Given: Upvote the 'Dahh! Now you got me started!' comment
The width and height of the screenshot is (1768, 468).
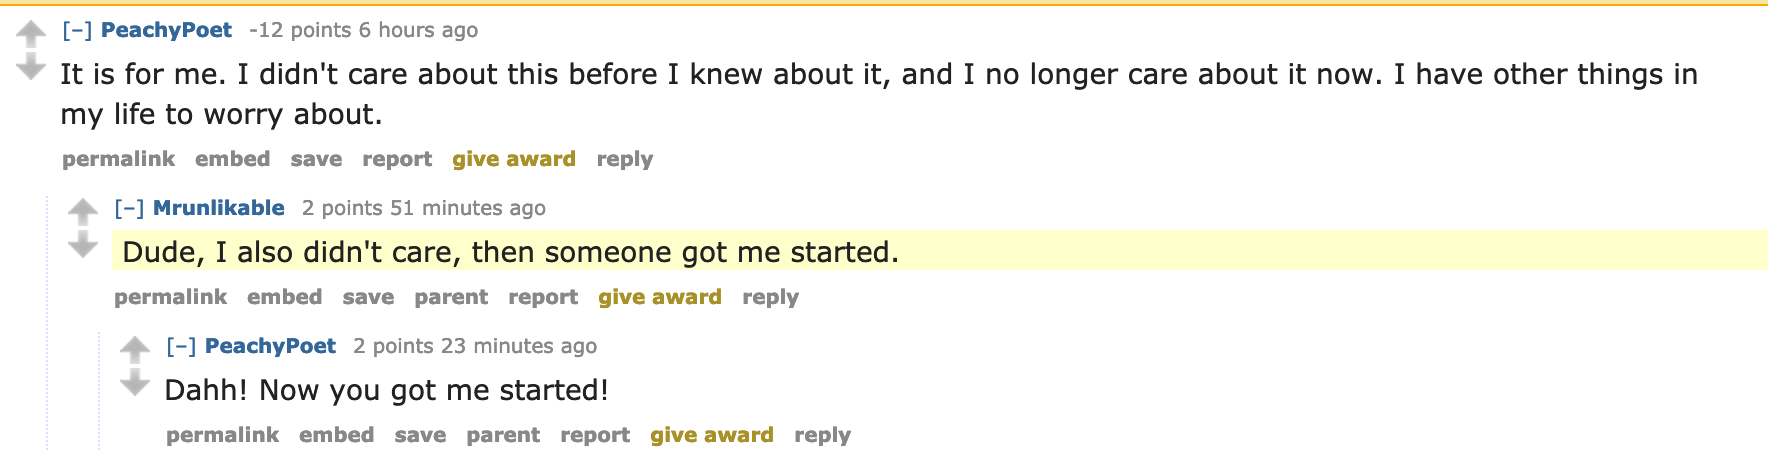Looking at the screenshot, I should [x=135, y=350].
